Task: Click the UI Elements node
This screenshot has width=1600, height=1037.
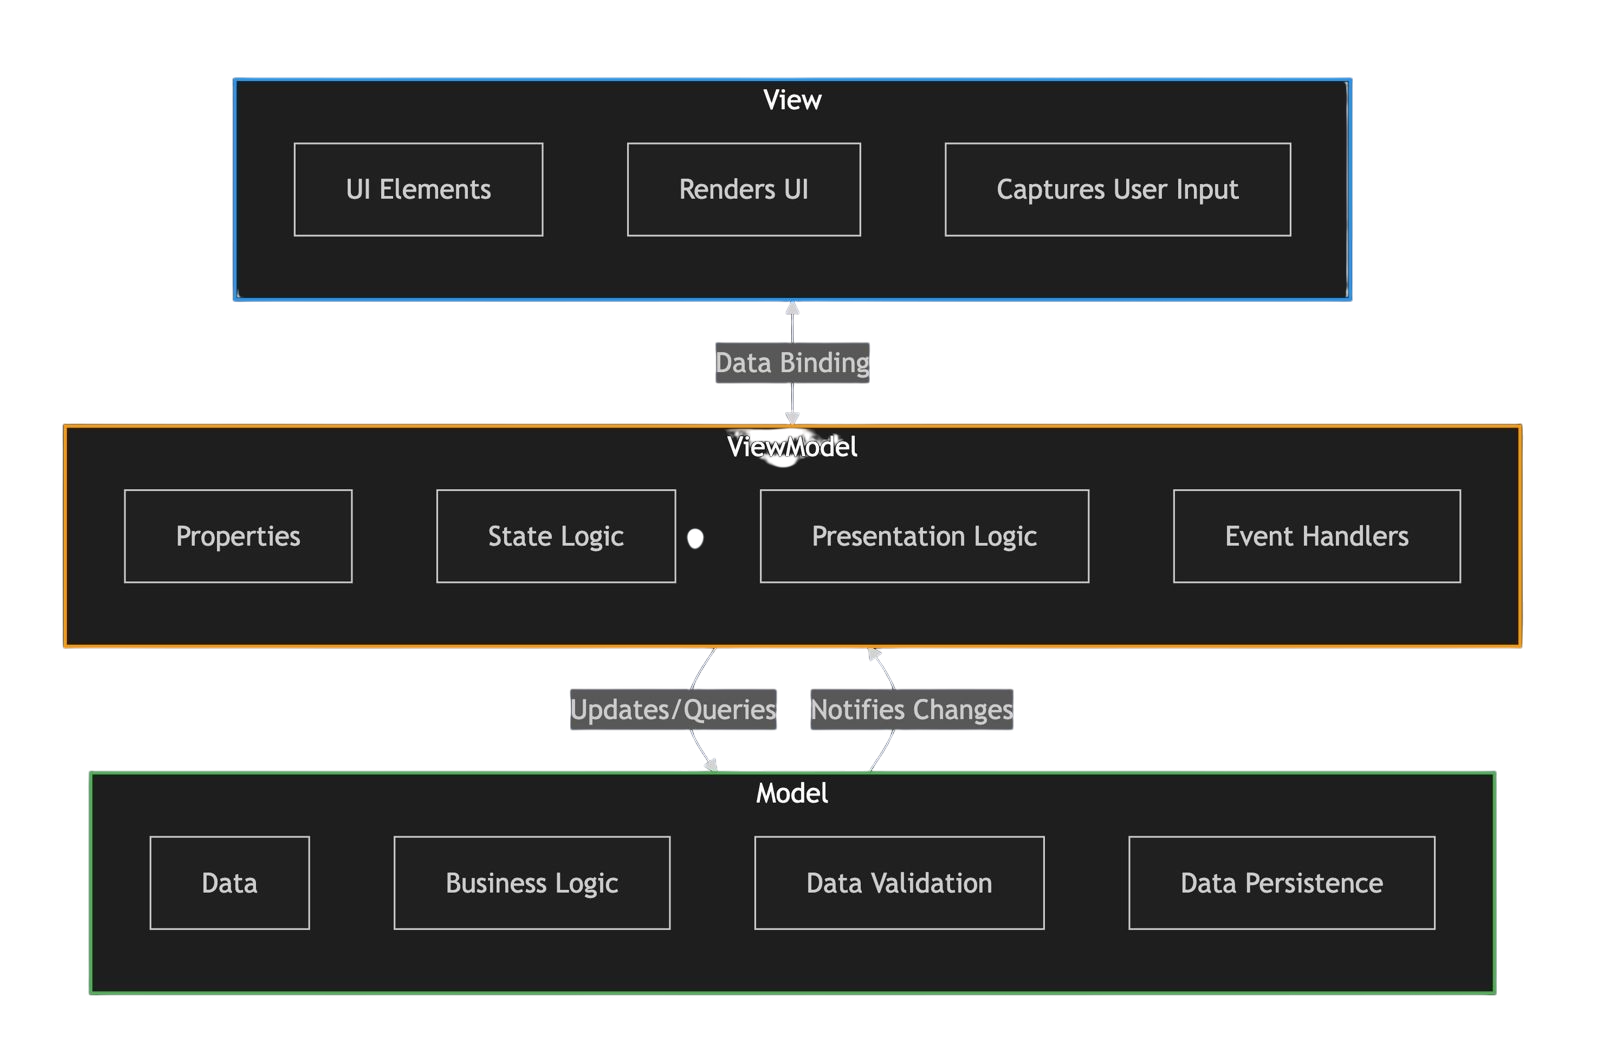Action: click(418, 190)
